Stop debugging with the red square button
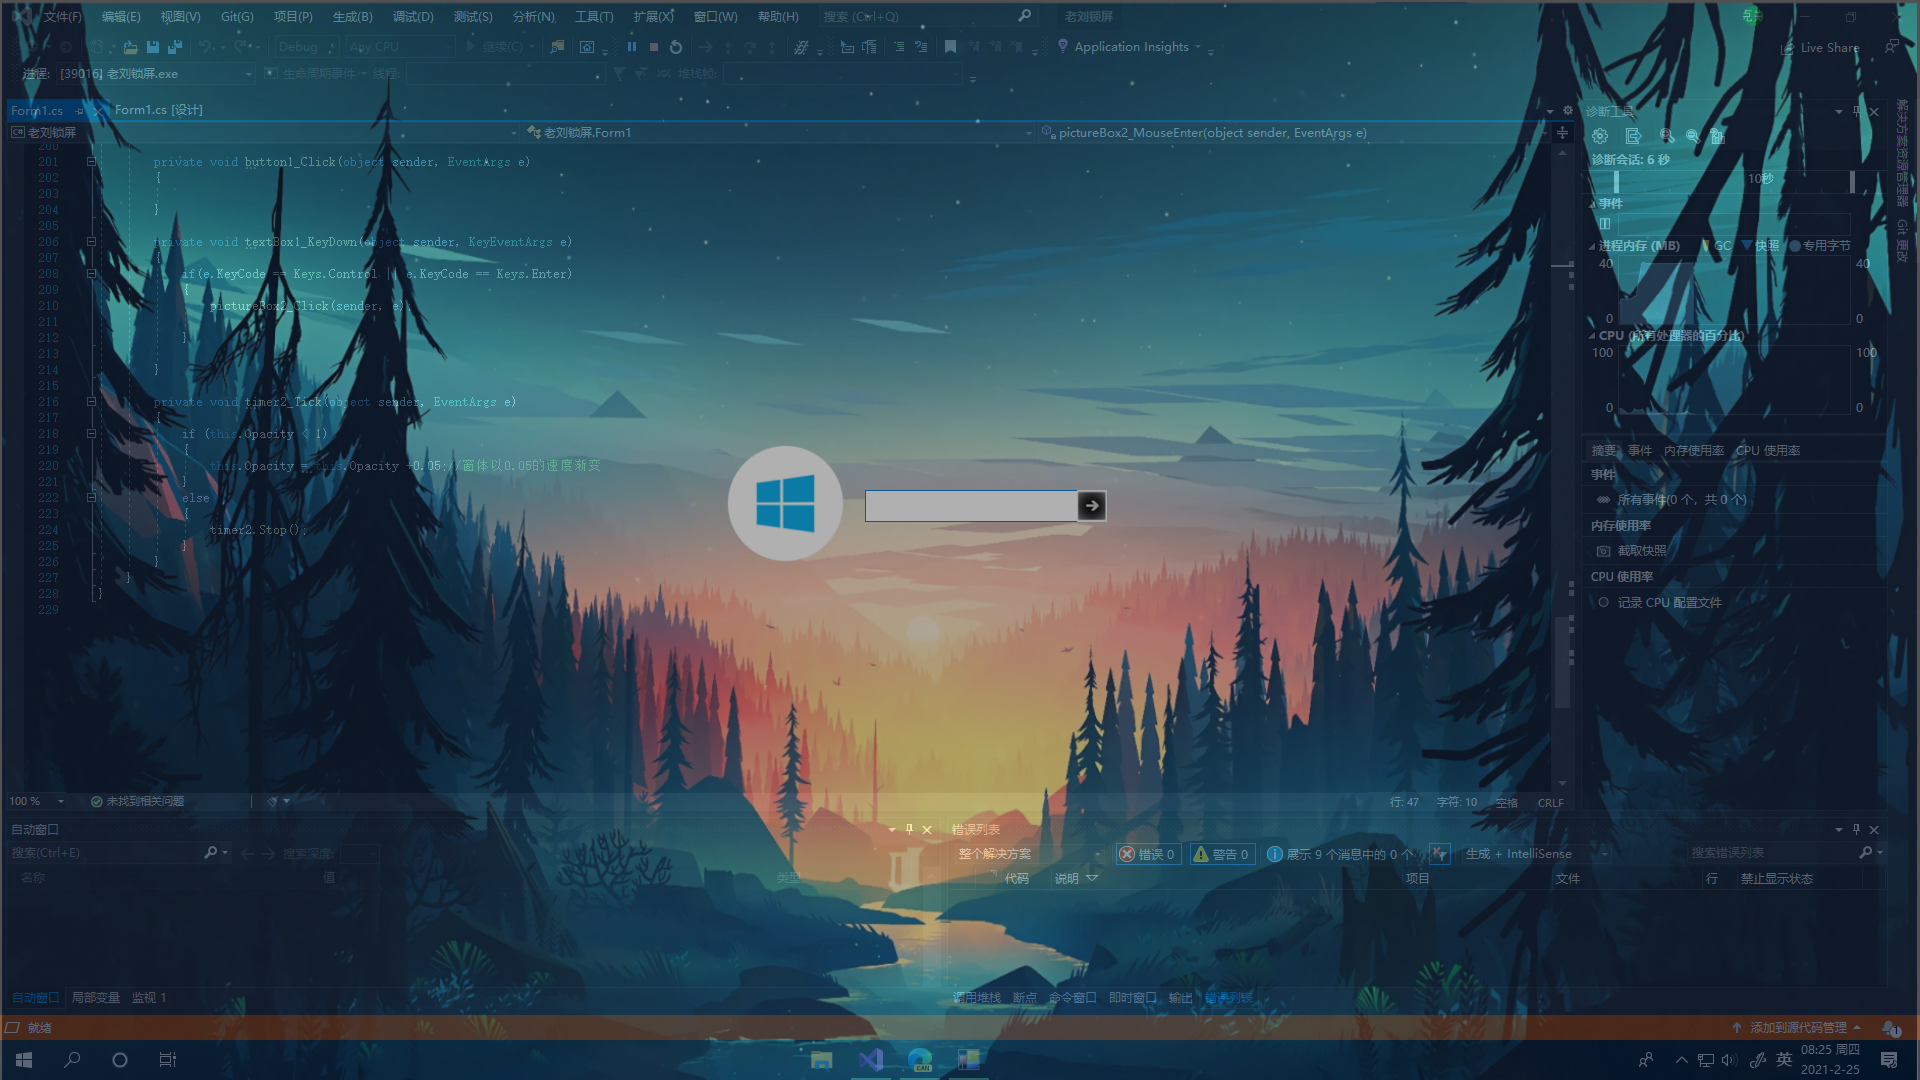This screenshot has width=1920, height=1080. pos(653,47)
